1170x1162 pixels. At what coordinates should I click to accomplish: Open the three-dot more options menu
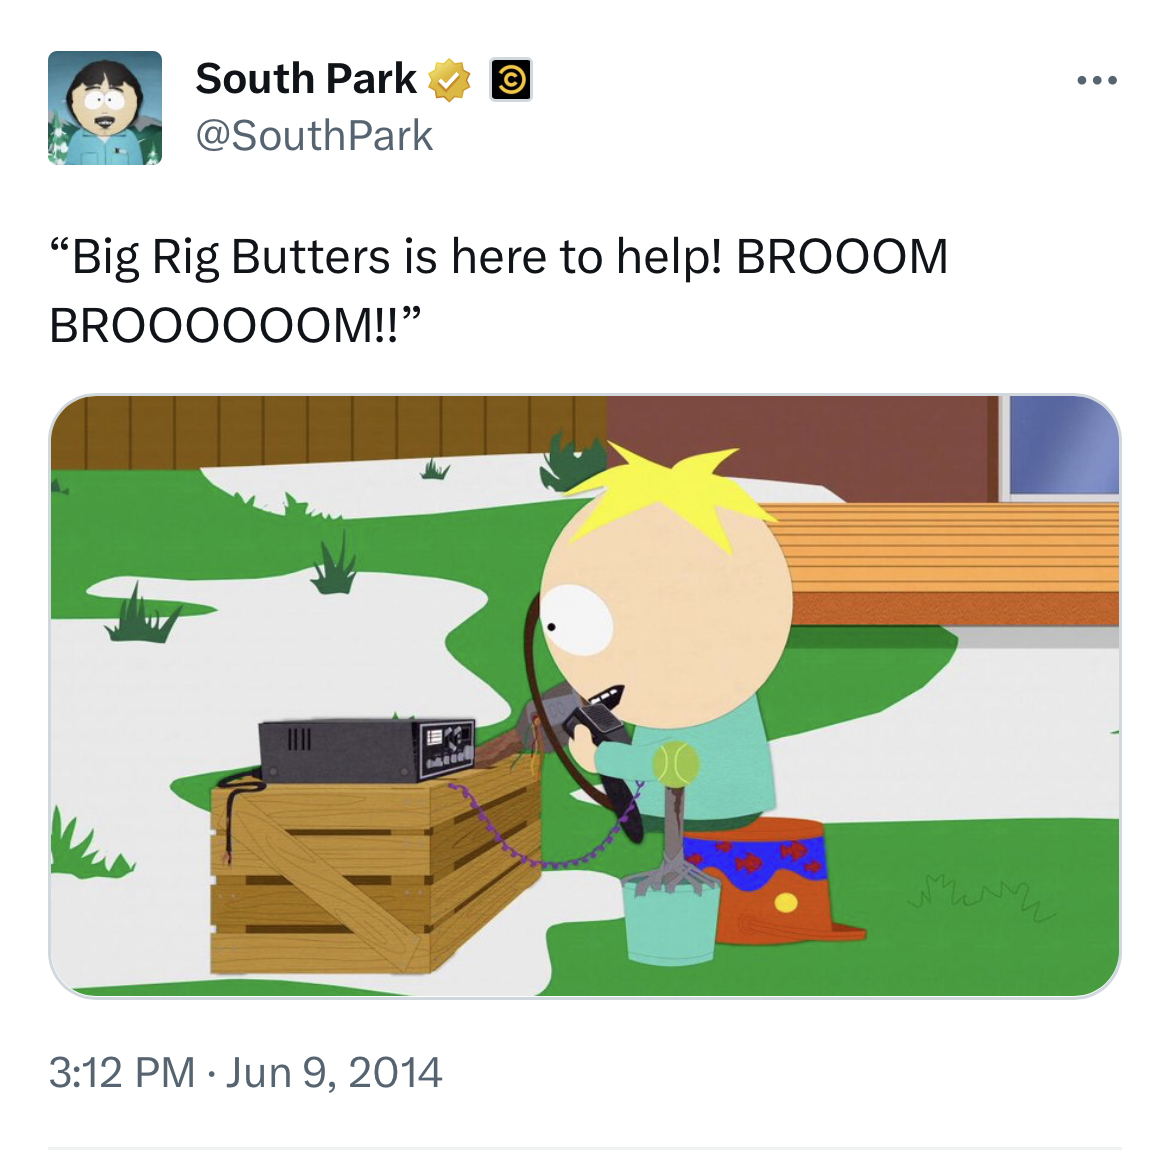(x=1097, y=80)
